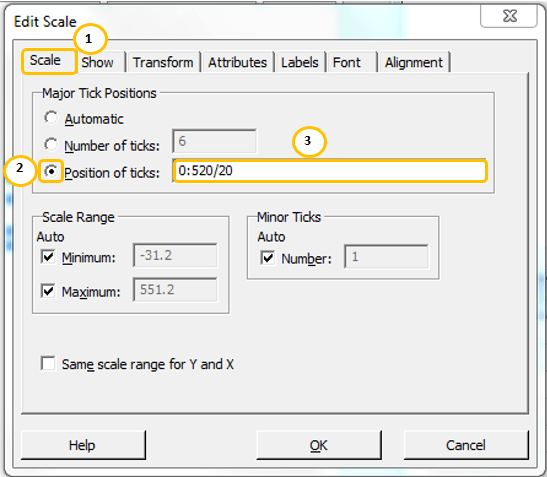The image size is (547, 477).
Task: Uncheck the Auto Minimum checkbox
Action: click(x=48, y=256)
